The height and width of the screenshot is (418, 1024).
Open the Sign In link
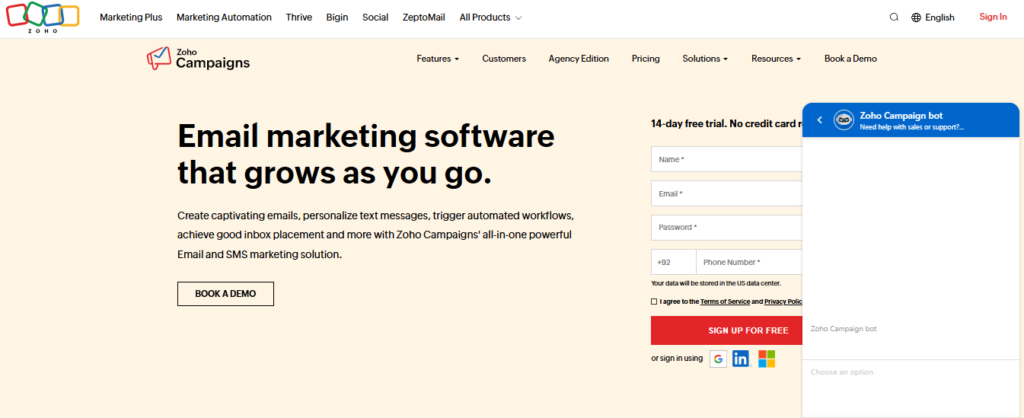click(x=993, y=17)
